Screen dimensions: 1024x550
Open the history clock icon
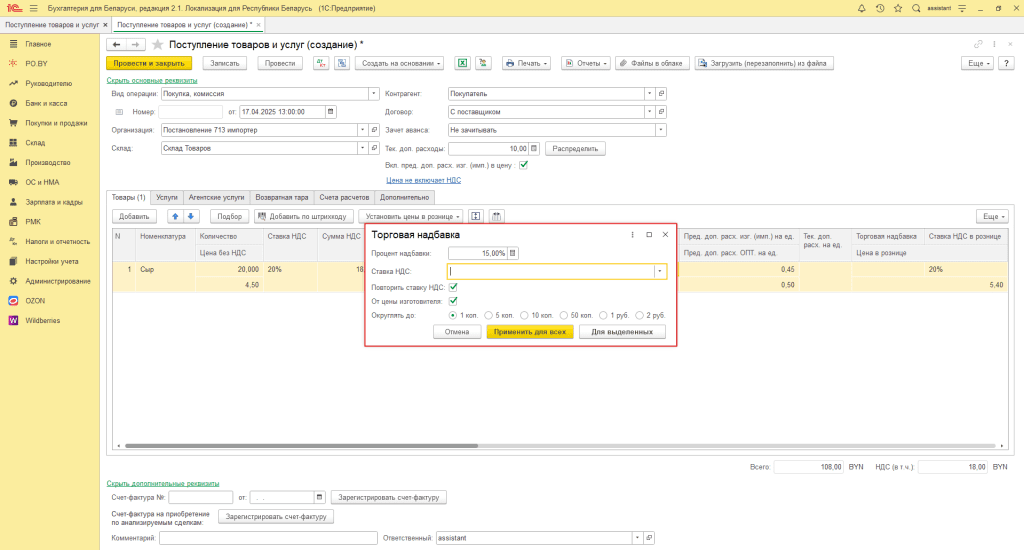[x=880, y=8]
